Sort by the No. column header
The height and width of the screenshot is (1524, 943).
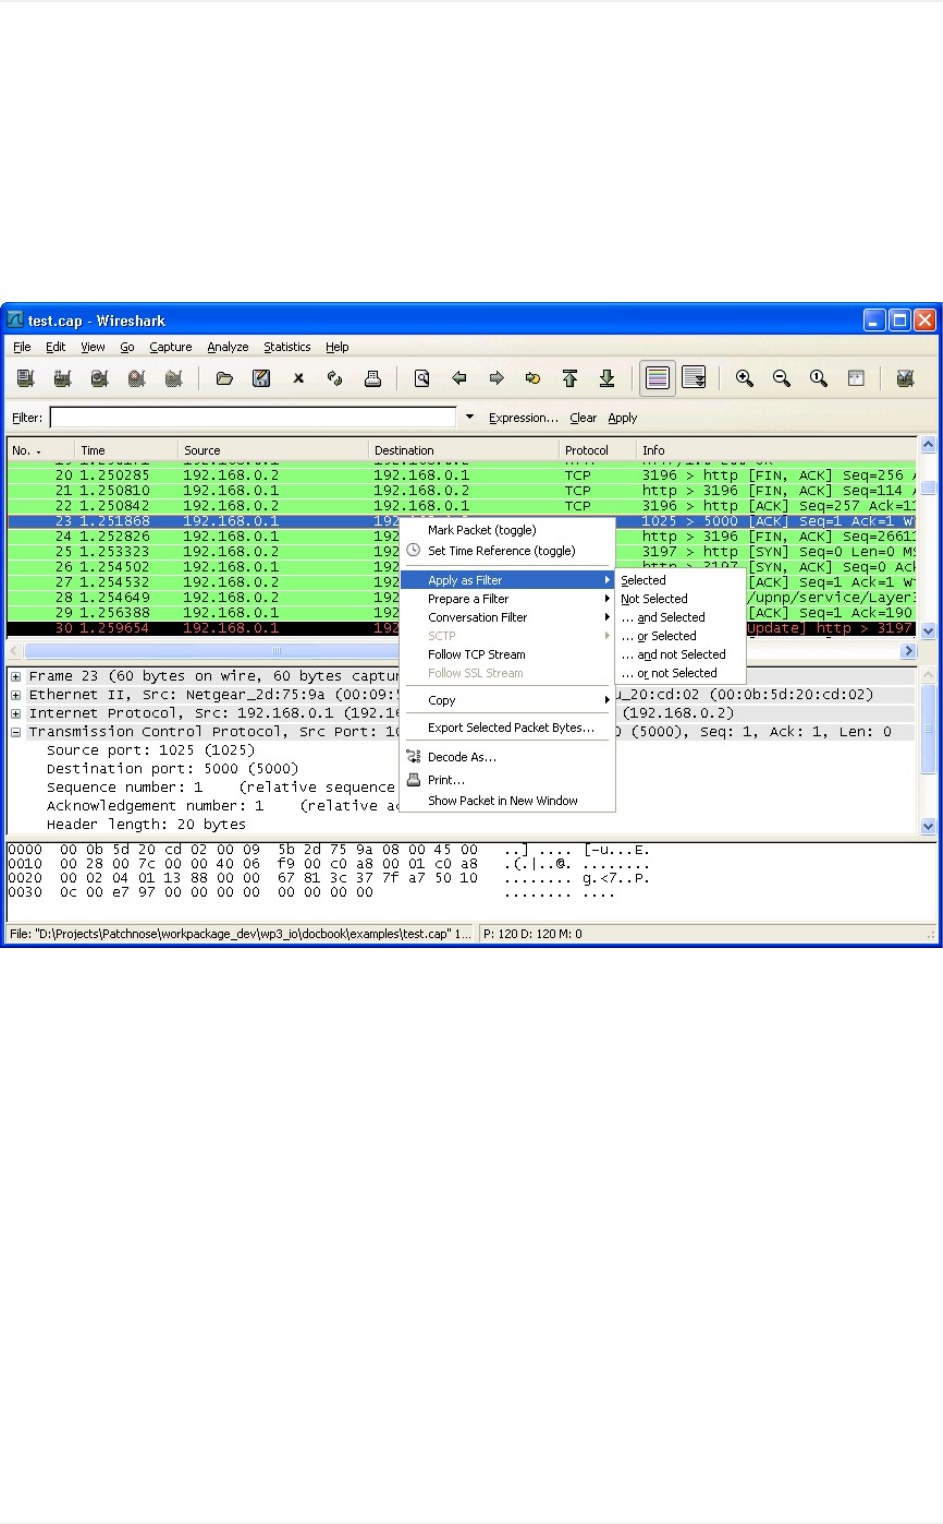click(40, 450)
